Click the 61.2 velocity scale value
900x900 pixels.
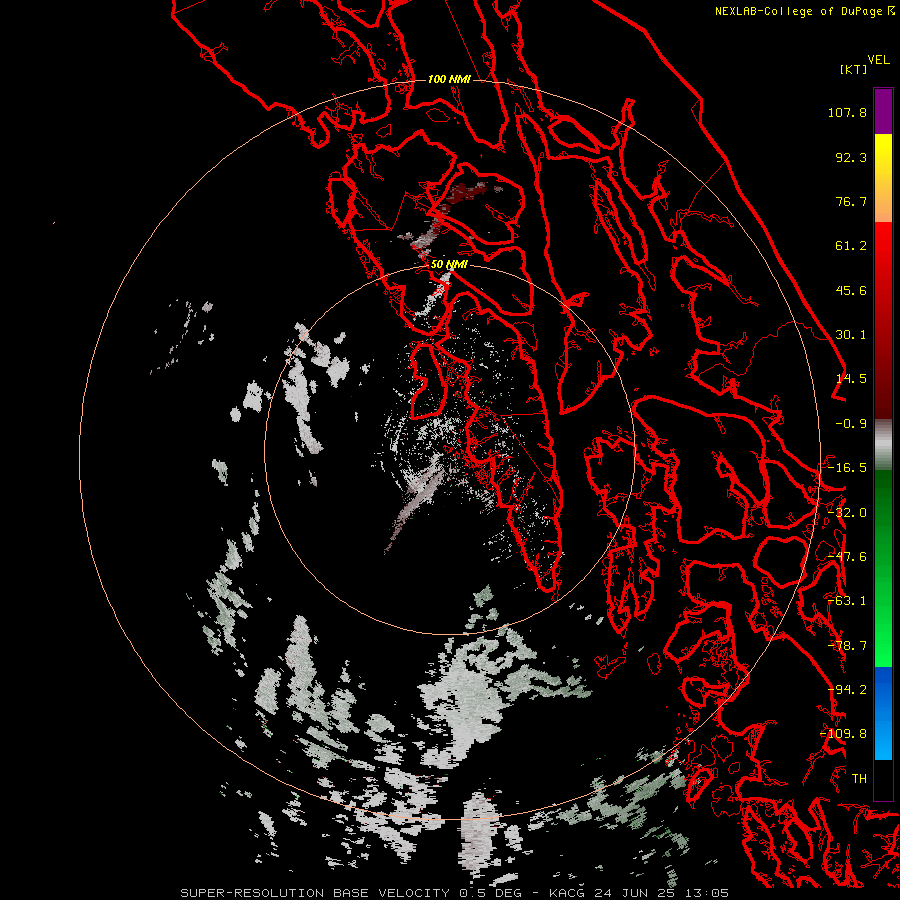[851, 246]
